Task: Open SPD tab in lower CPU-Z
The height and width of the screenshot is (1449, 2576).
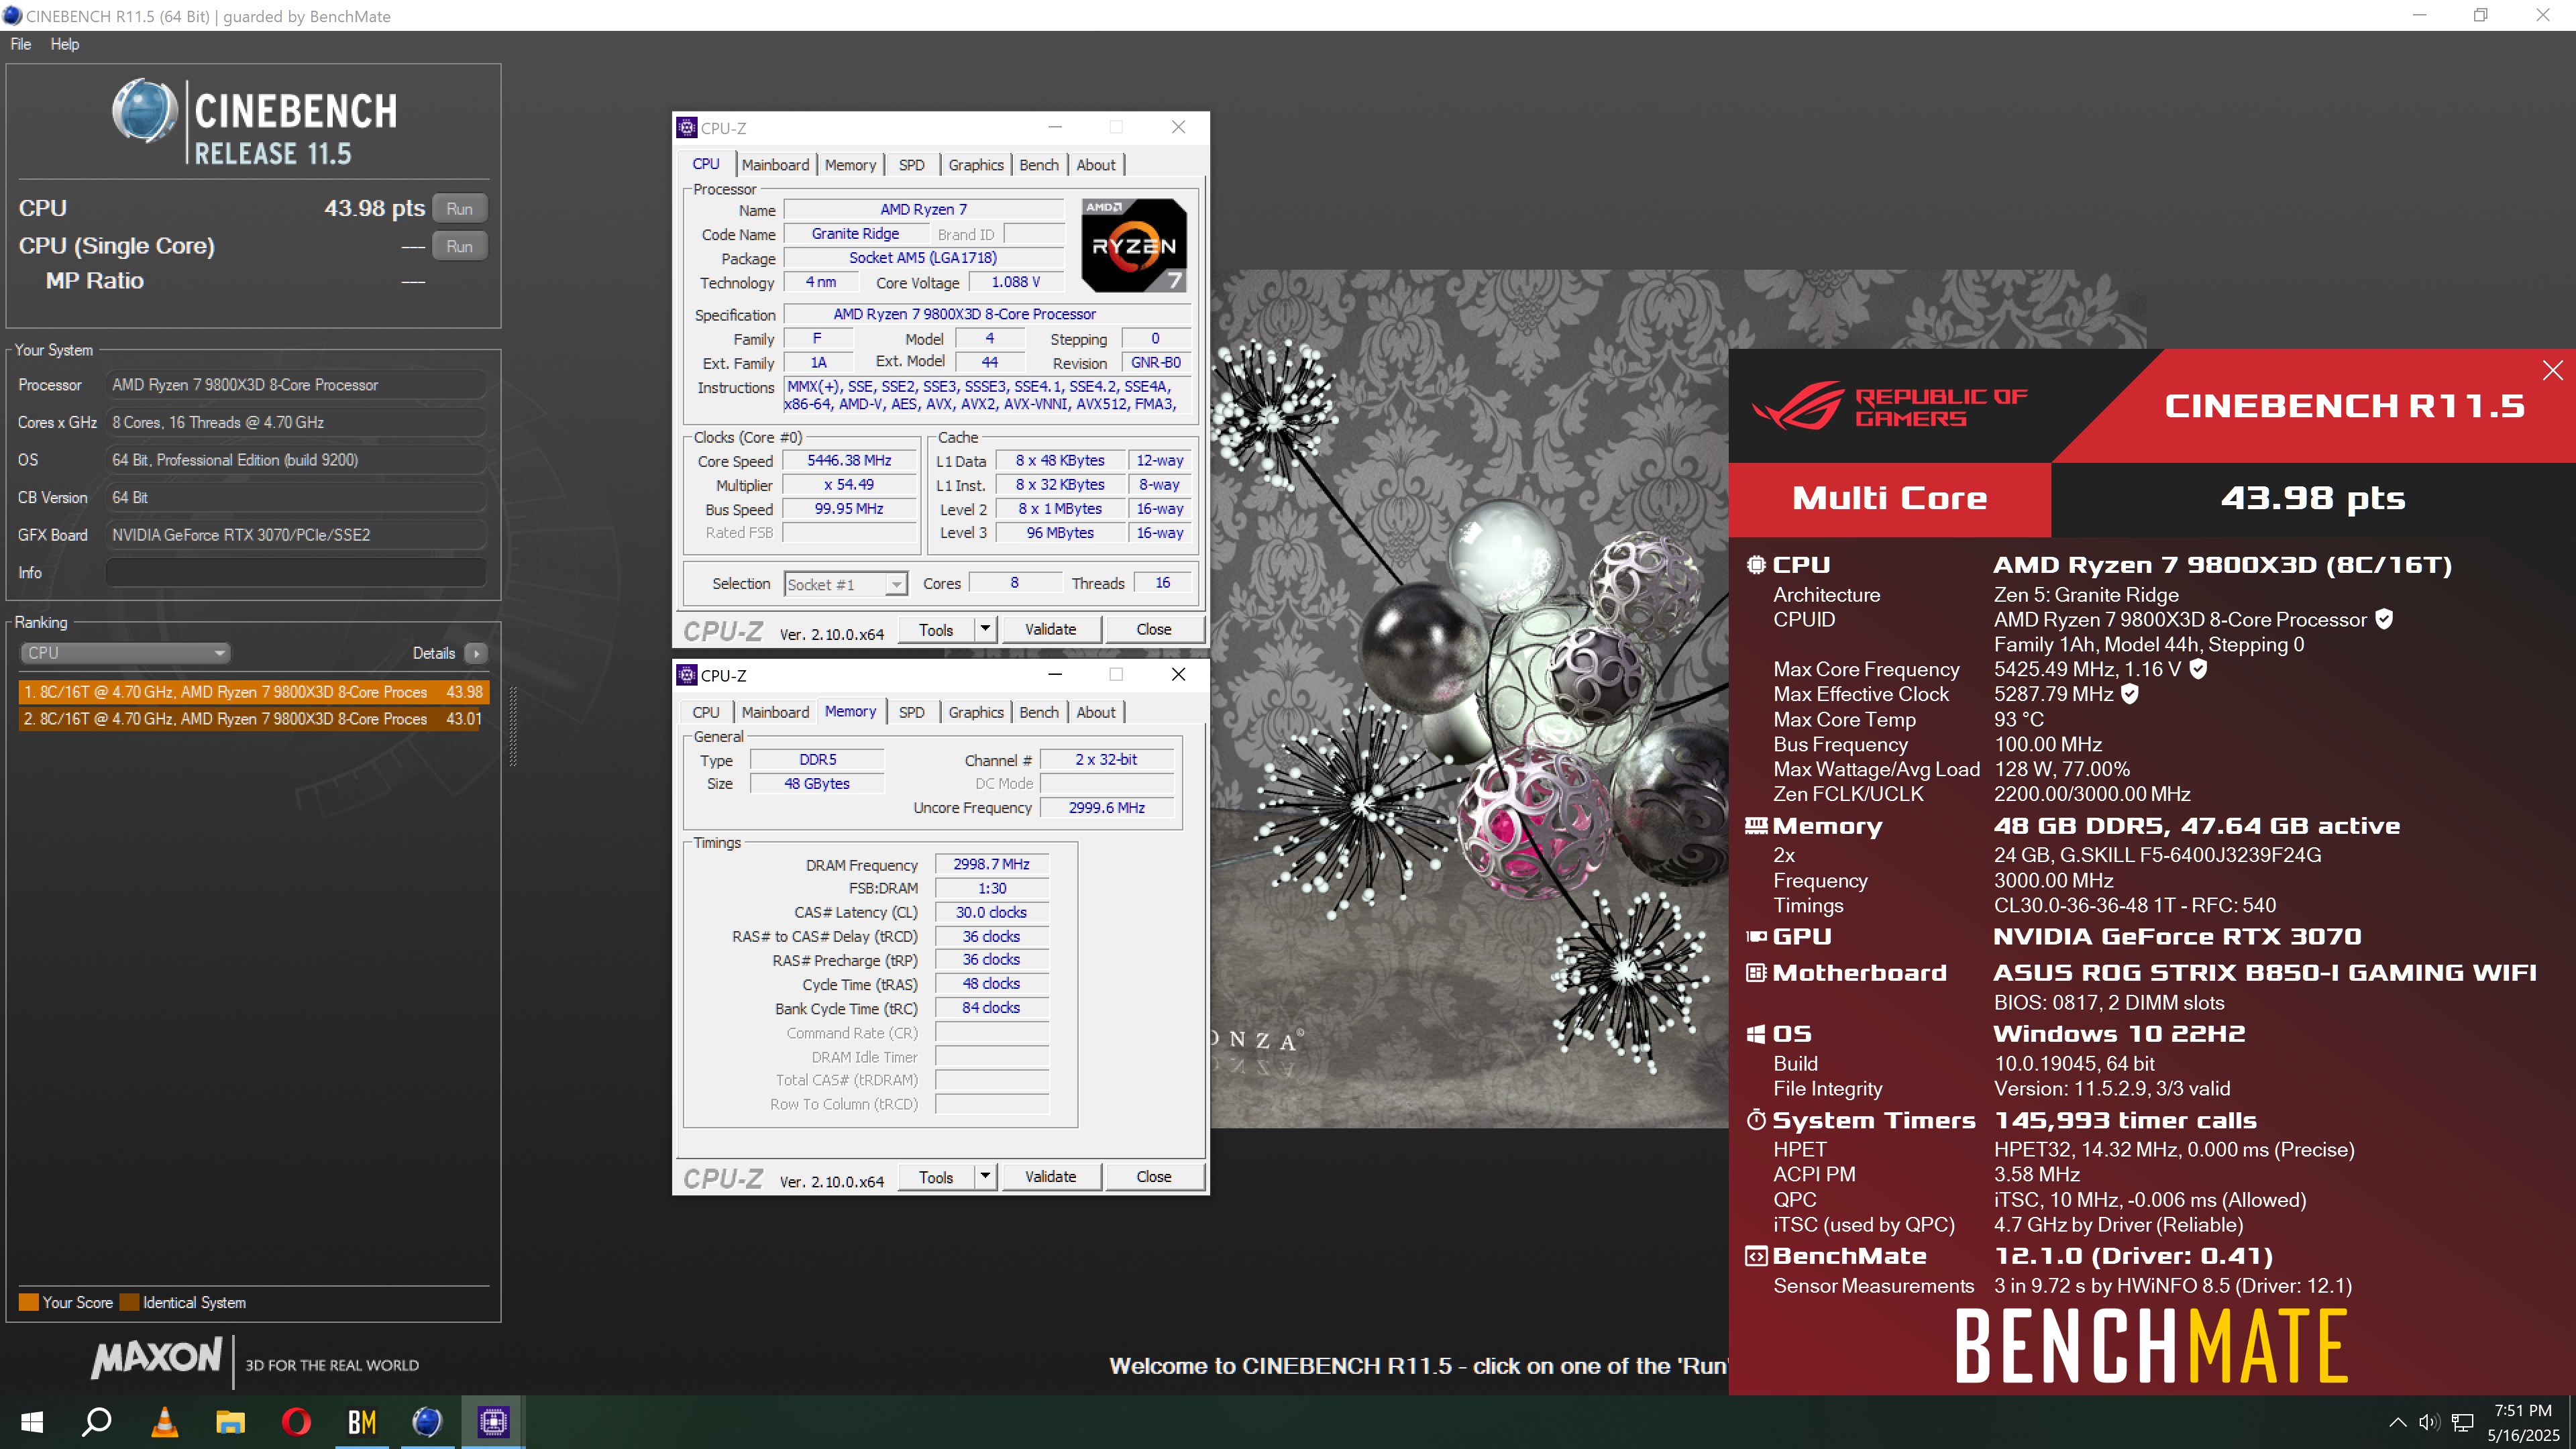Action: pyautogui.click(x=911, y=712)
